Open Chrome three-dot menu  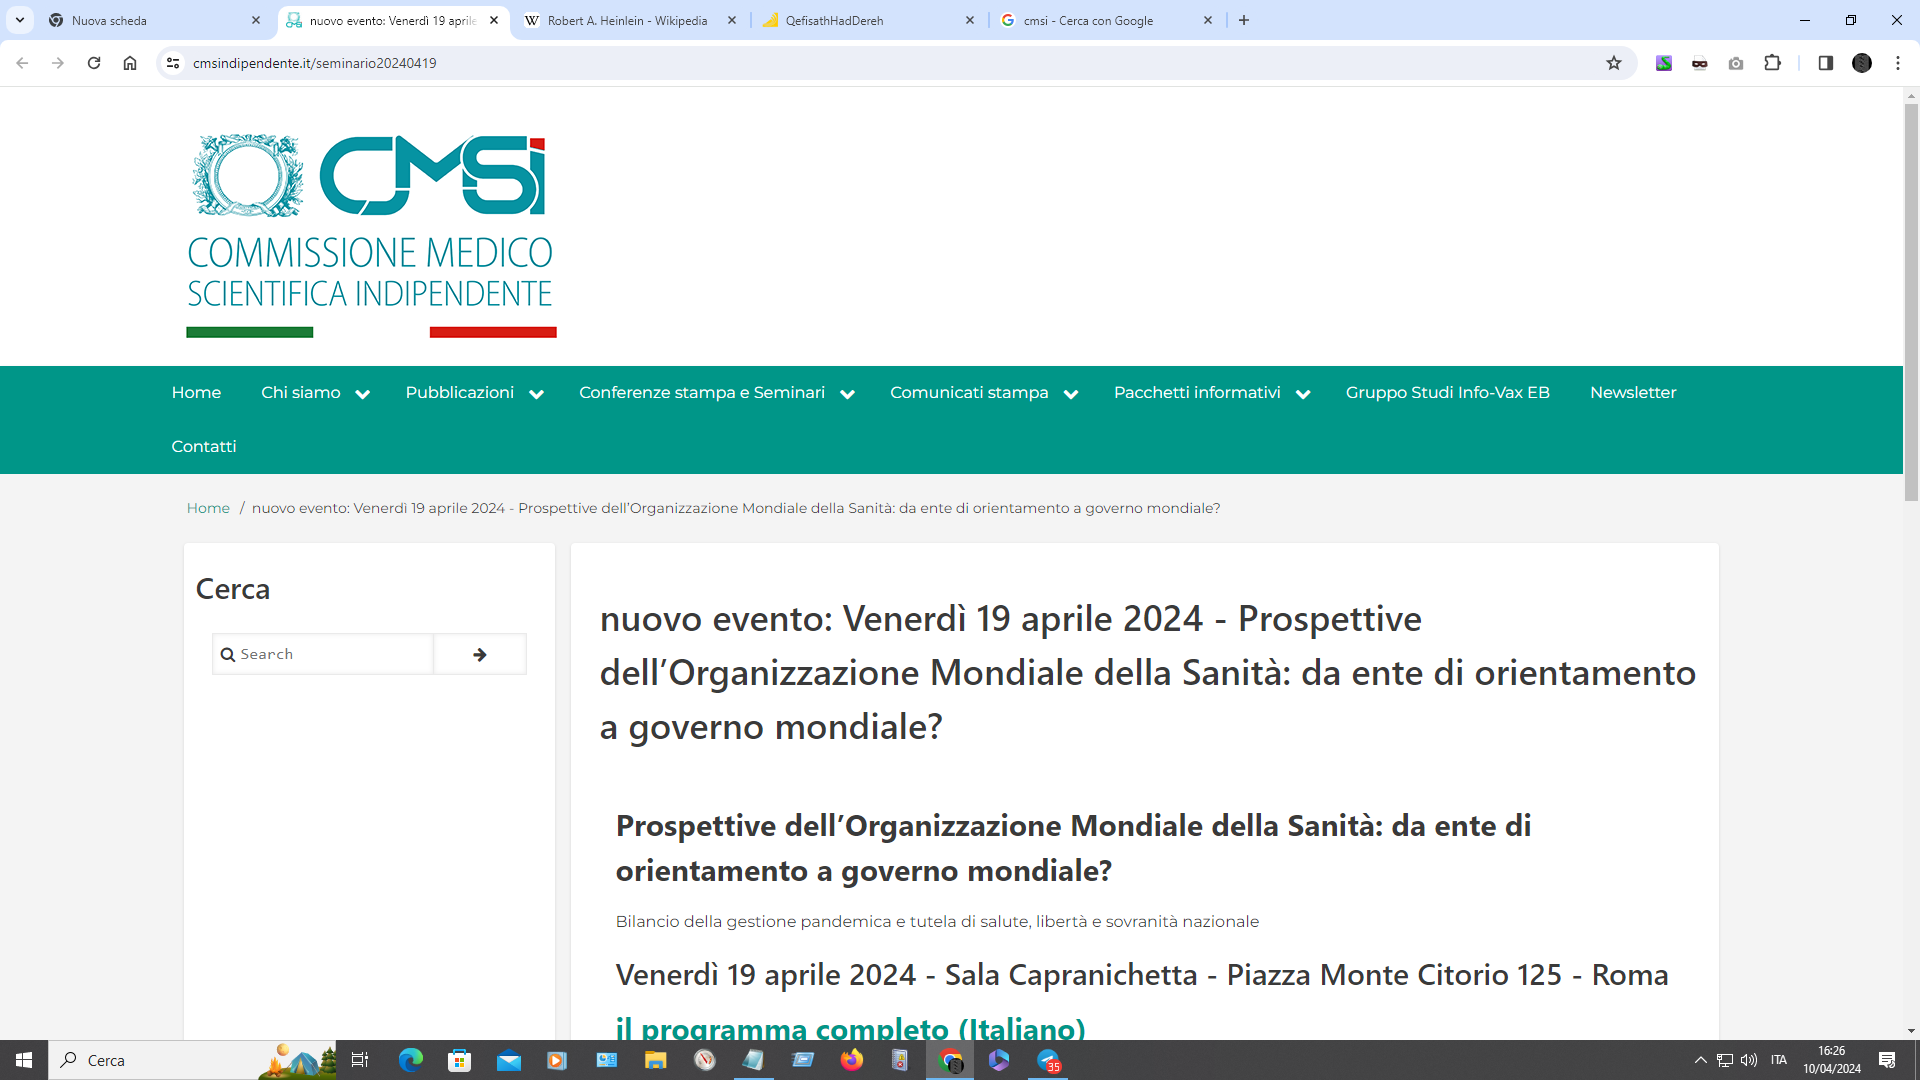pyautogui.click(x=1897, y=63)
